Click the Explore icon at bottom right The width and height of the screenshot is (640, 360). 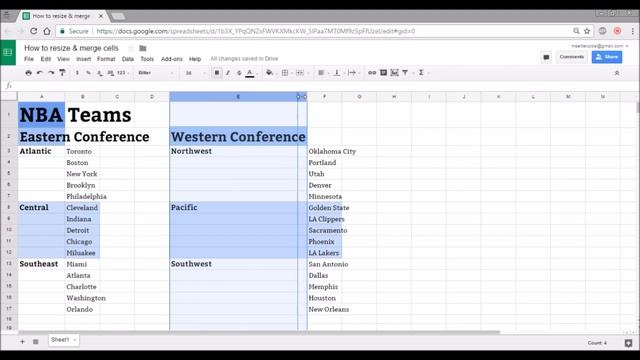tap(629, 343)
